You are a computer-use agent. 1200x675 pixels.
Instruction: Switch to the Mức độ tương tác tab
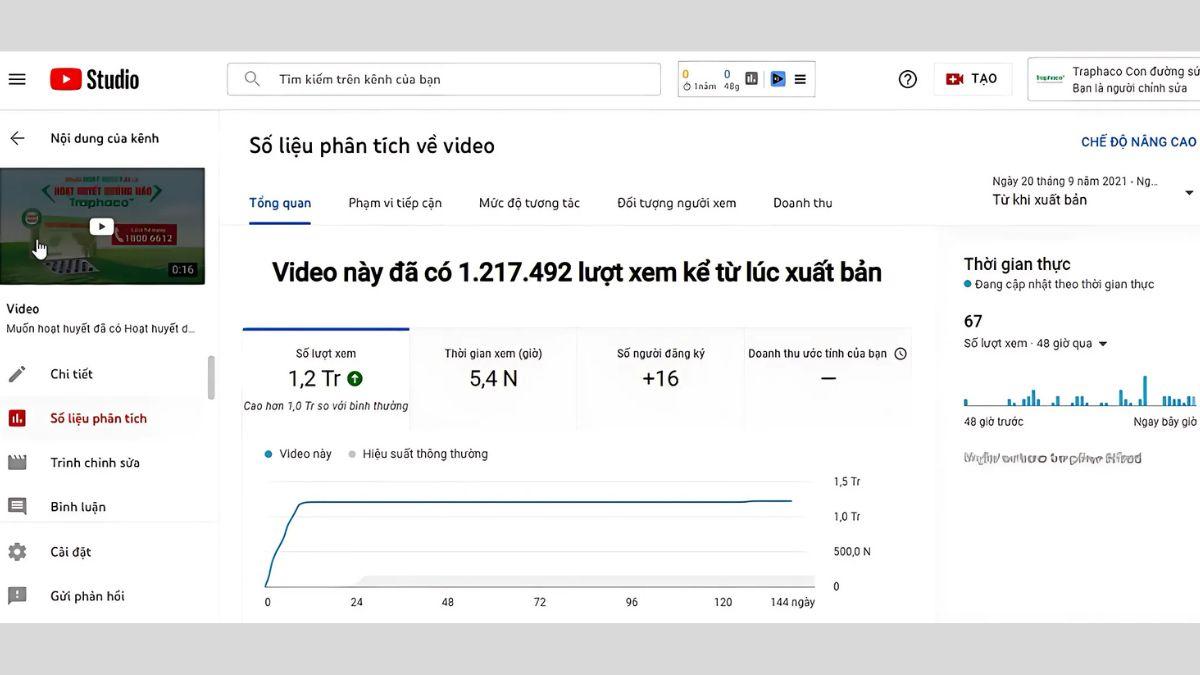pyautogui.click(x=529, y=203)
